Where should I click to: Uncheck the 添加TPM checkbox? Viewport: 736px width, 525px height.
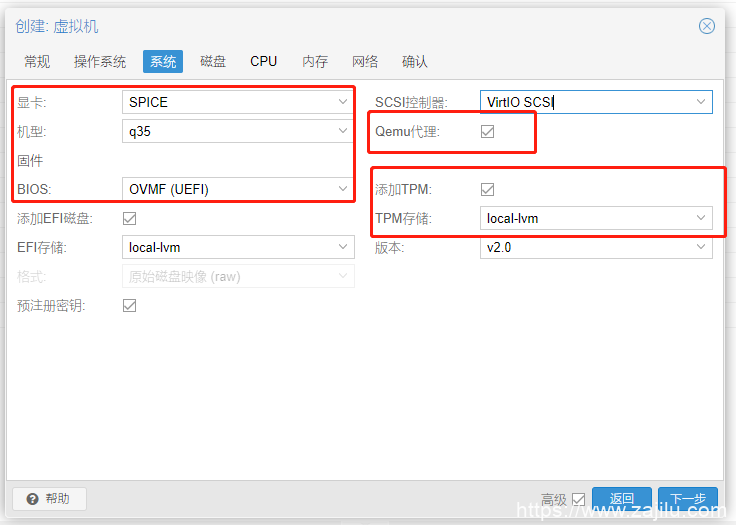(488, 189)
